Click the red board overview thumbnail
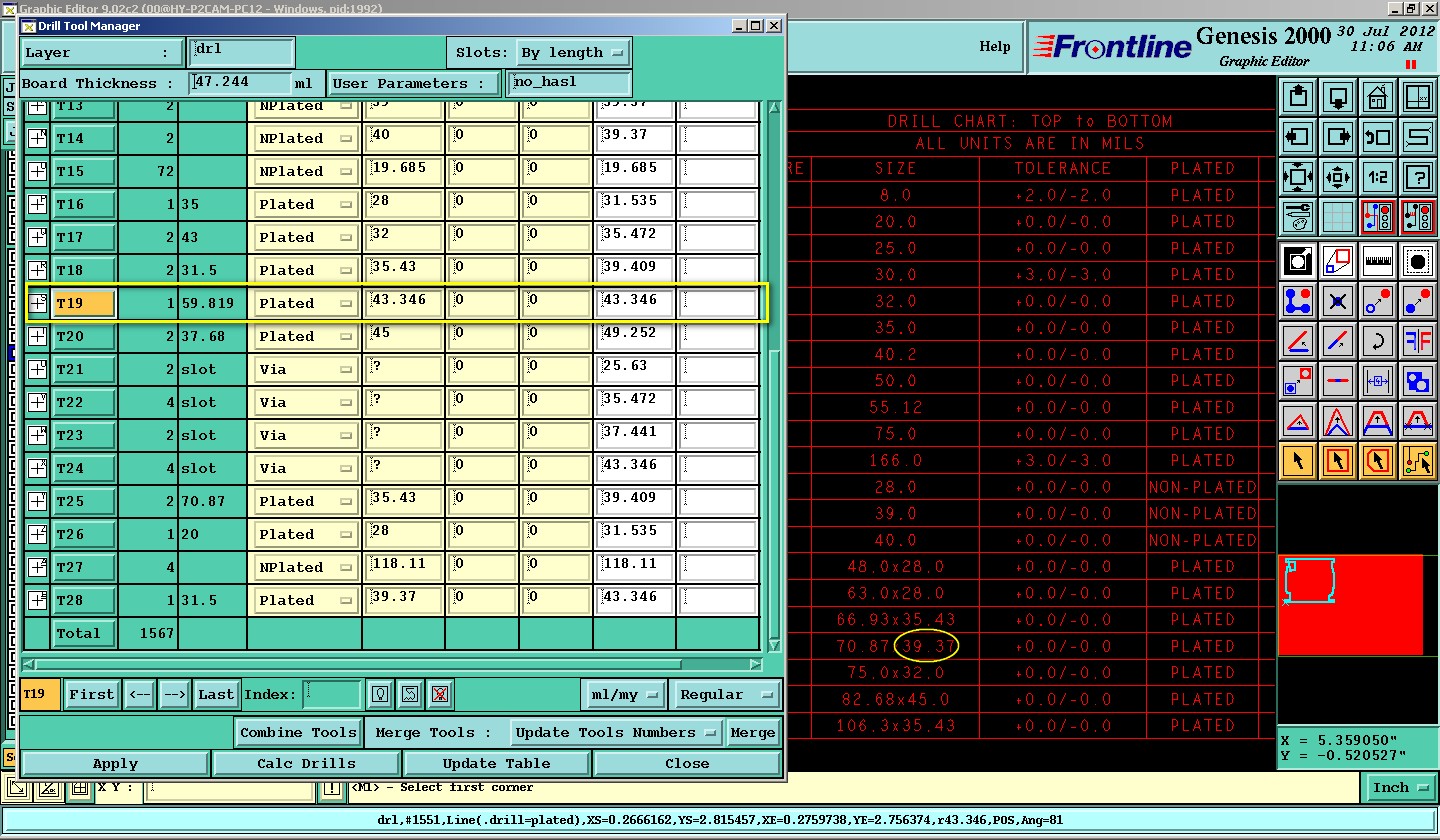 coord(1351,606)
